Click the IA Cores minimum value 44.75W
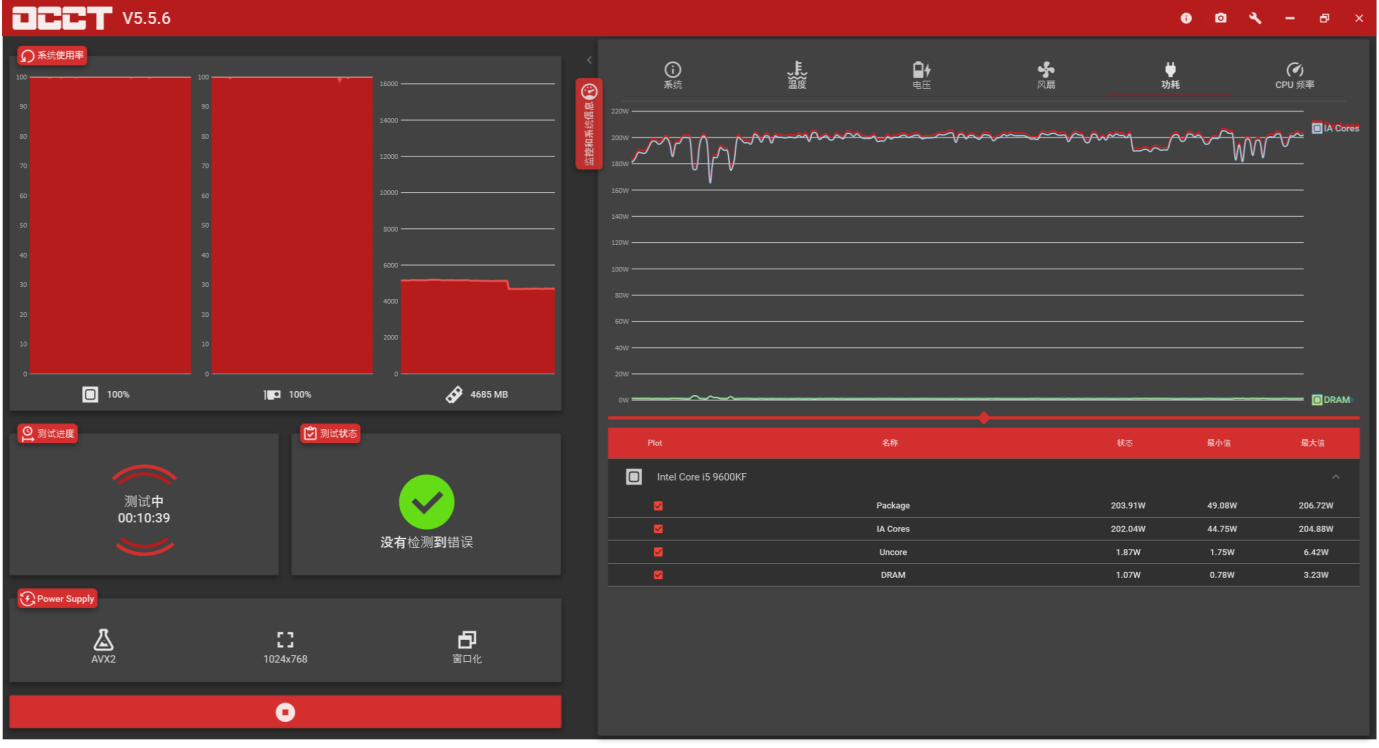Screen dimensions: 1379x748 point(1221,529)
